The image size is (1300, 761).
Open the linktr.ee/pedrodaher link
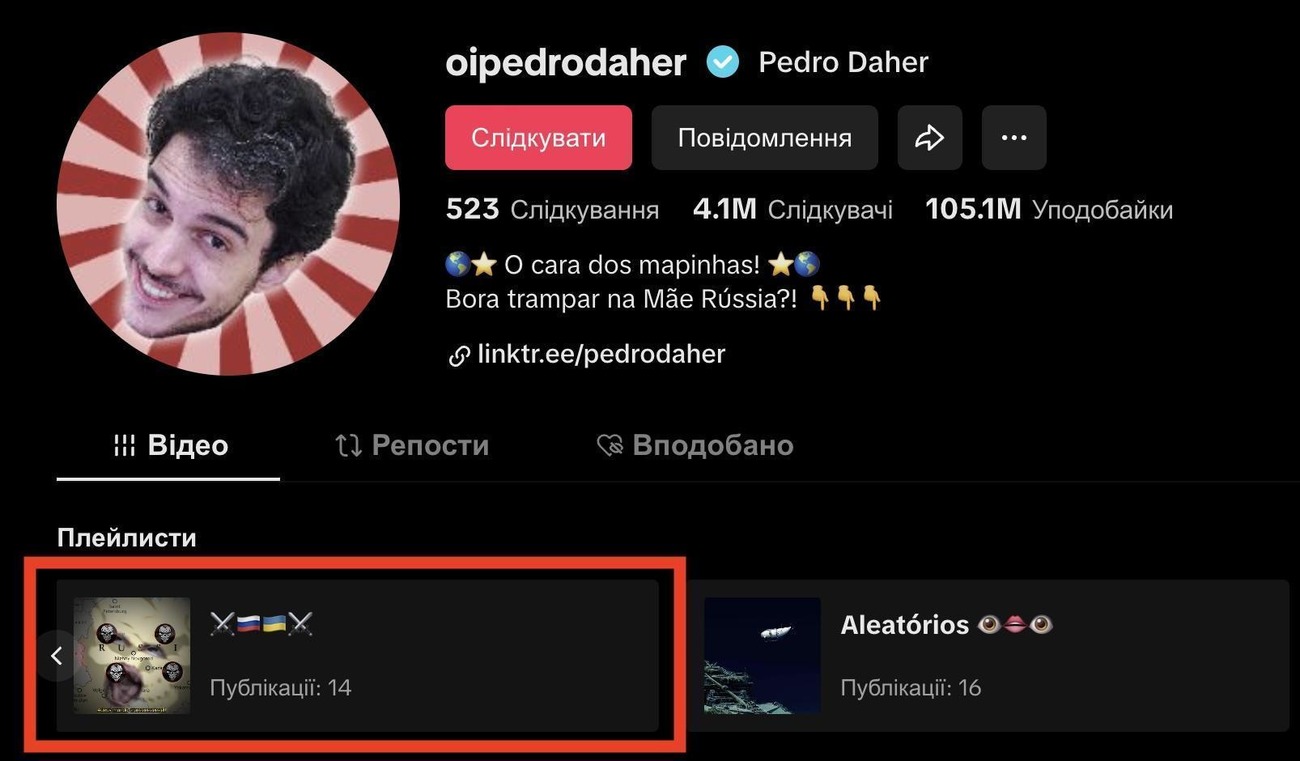pyautogui.click(x=601, y=354)
